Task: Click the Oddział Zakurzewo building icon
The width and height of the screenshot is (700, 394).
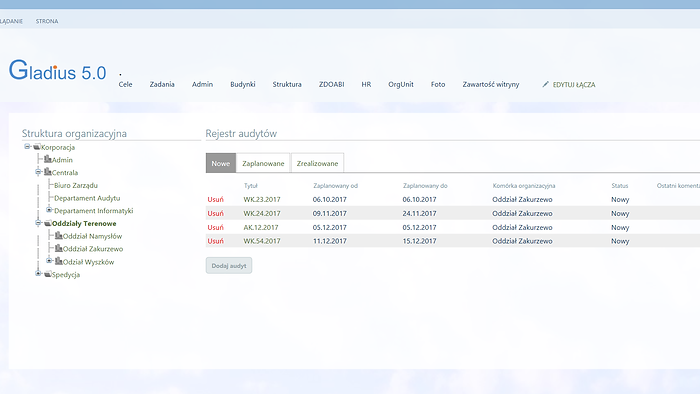Action: [58, 248]
